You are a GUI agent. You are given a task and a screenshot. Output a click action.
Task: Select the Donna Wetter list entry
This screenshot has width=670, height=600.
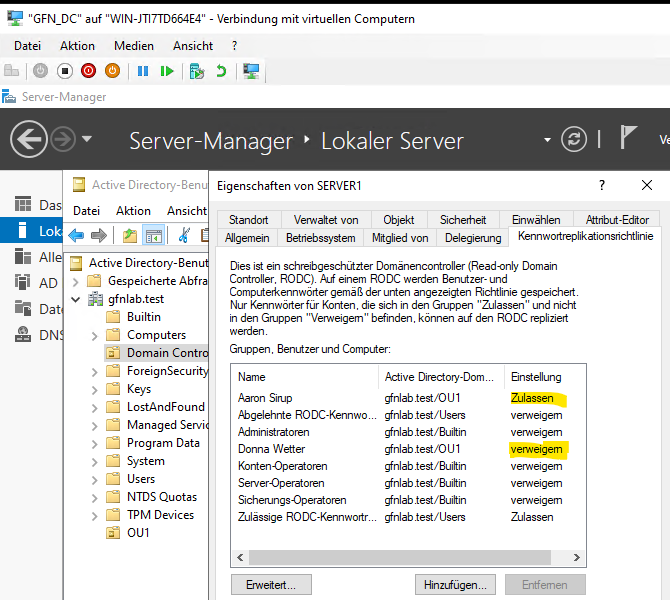pos(271,449)
